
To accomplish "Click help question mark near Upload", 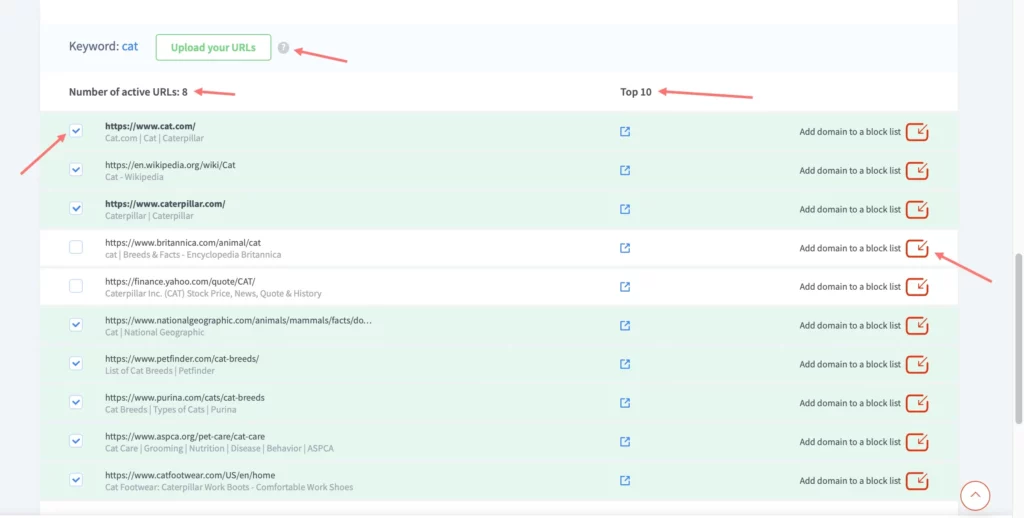I will 283,48.
